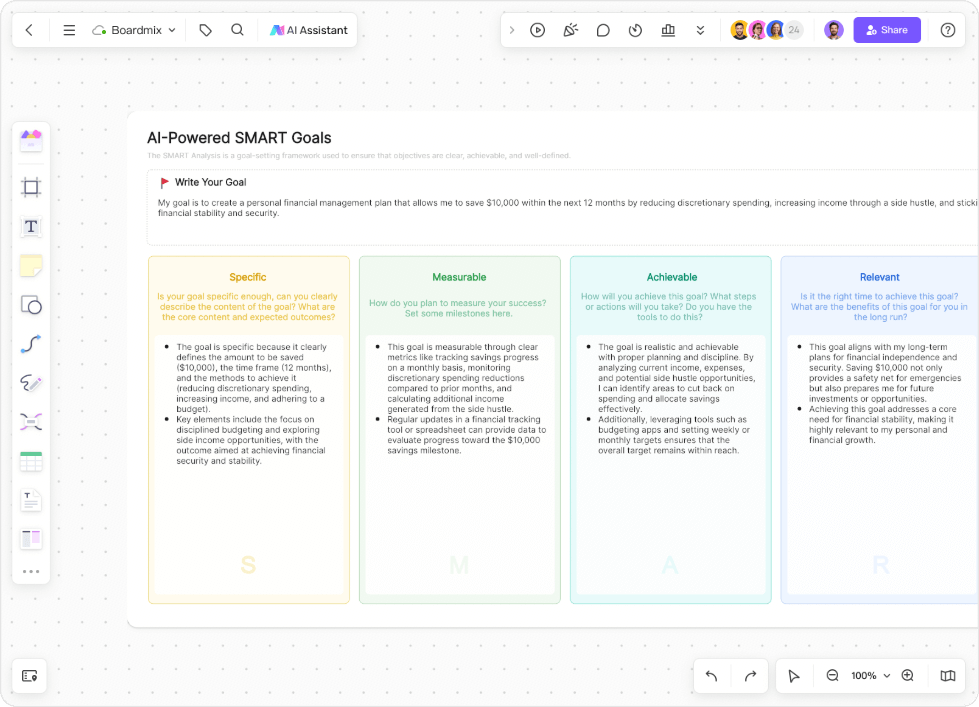Image resolution: width=979 pixels, height=707 pixels.
Task: Click 'Is it the right time' prompt
Action: (x=879, y=307)
